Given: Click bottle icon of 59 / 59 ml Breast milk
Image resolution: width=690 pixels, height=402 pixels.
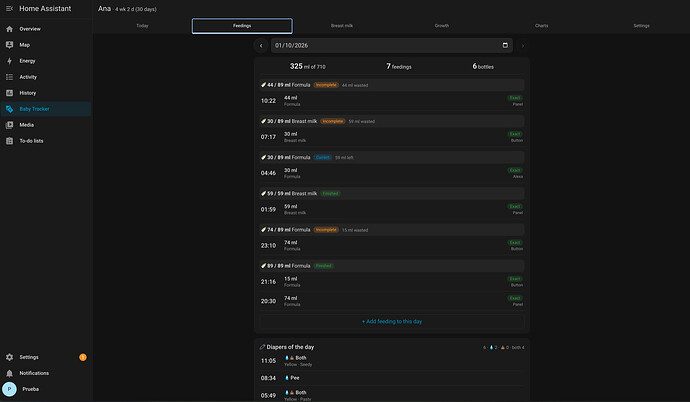Looking at the screenshot, I should (x=263, y=194).
